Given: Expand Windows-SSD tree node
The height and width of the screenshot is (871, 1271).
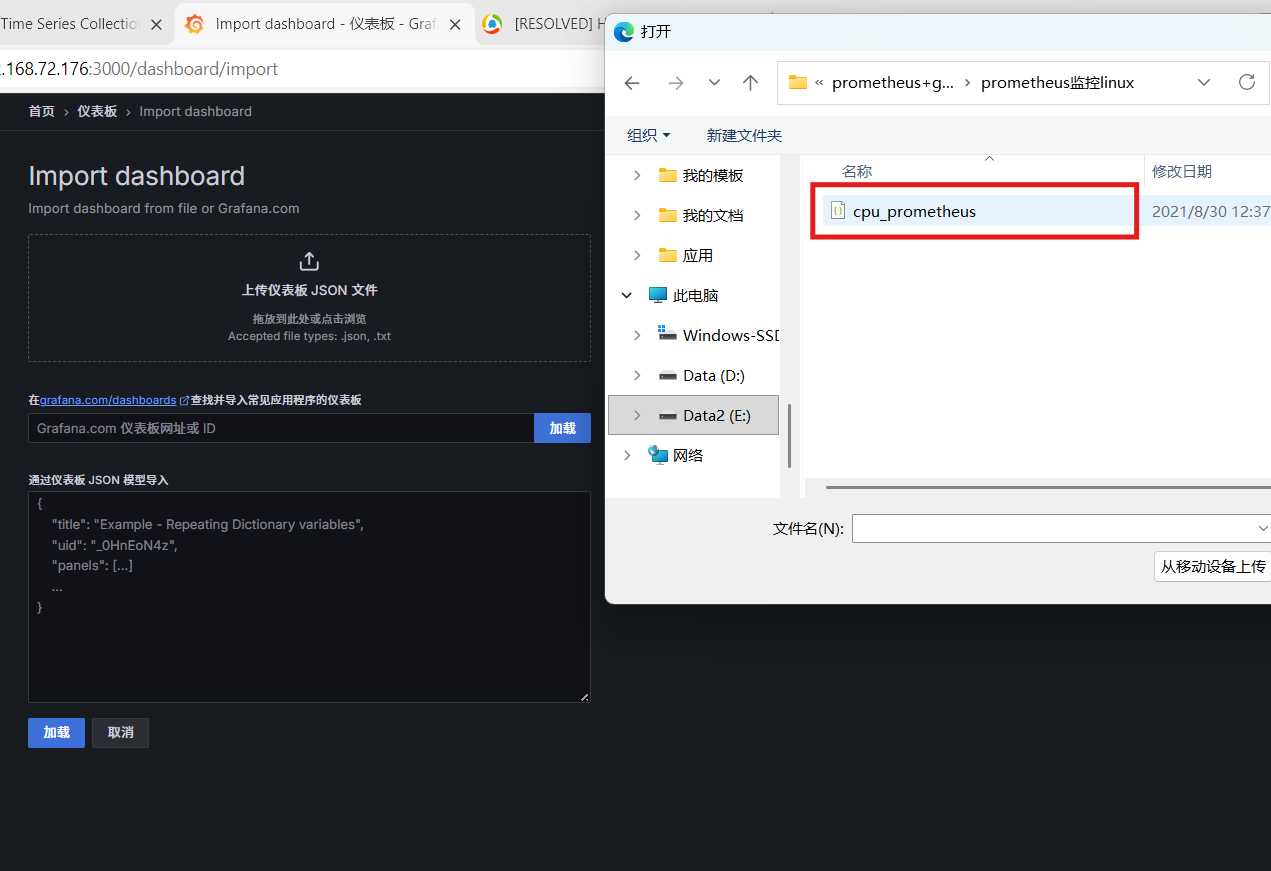Looking at the screenshot, I should click(637, 335).
